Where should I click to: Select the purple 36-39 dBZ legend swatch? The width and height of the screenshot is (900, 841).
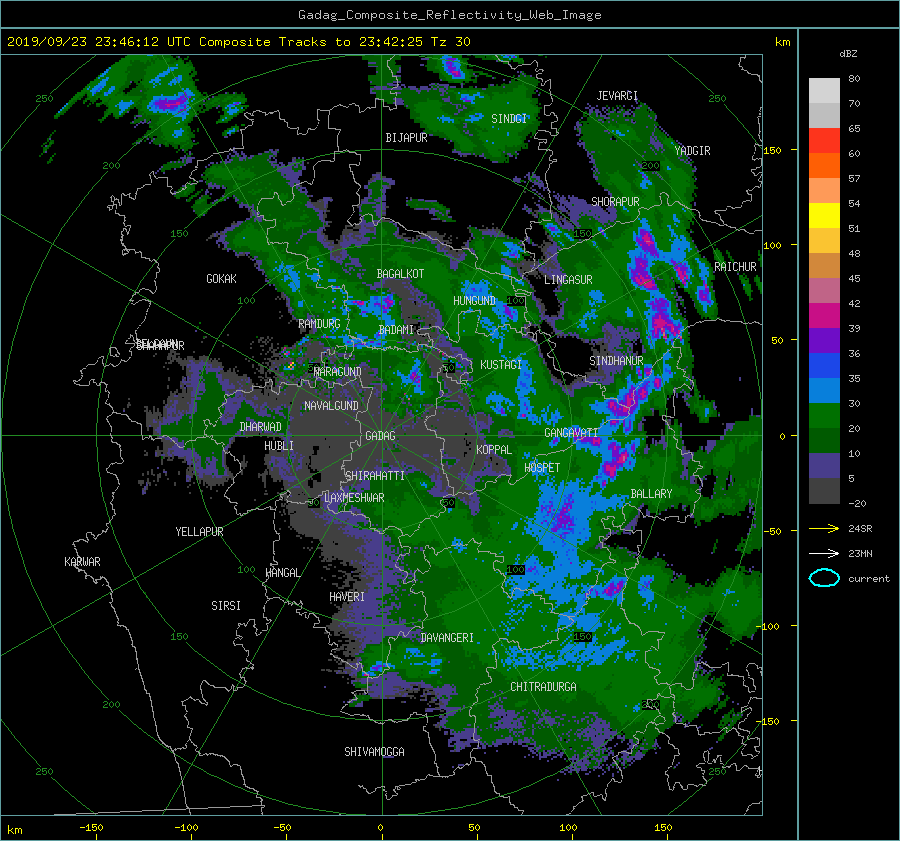(x=824, y=340)
